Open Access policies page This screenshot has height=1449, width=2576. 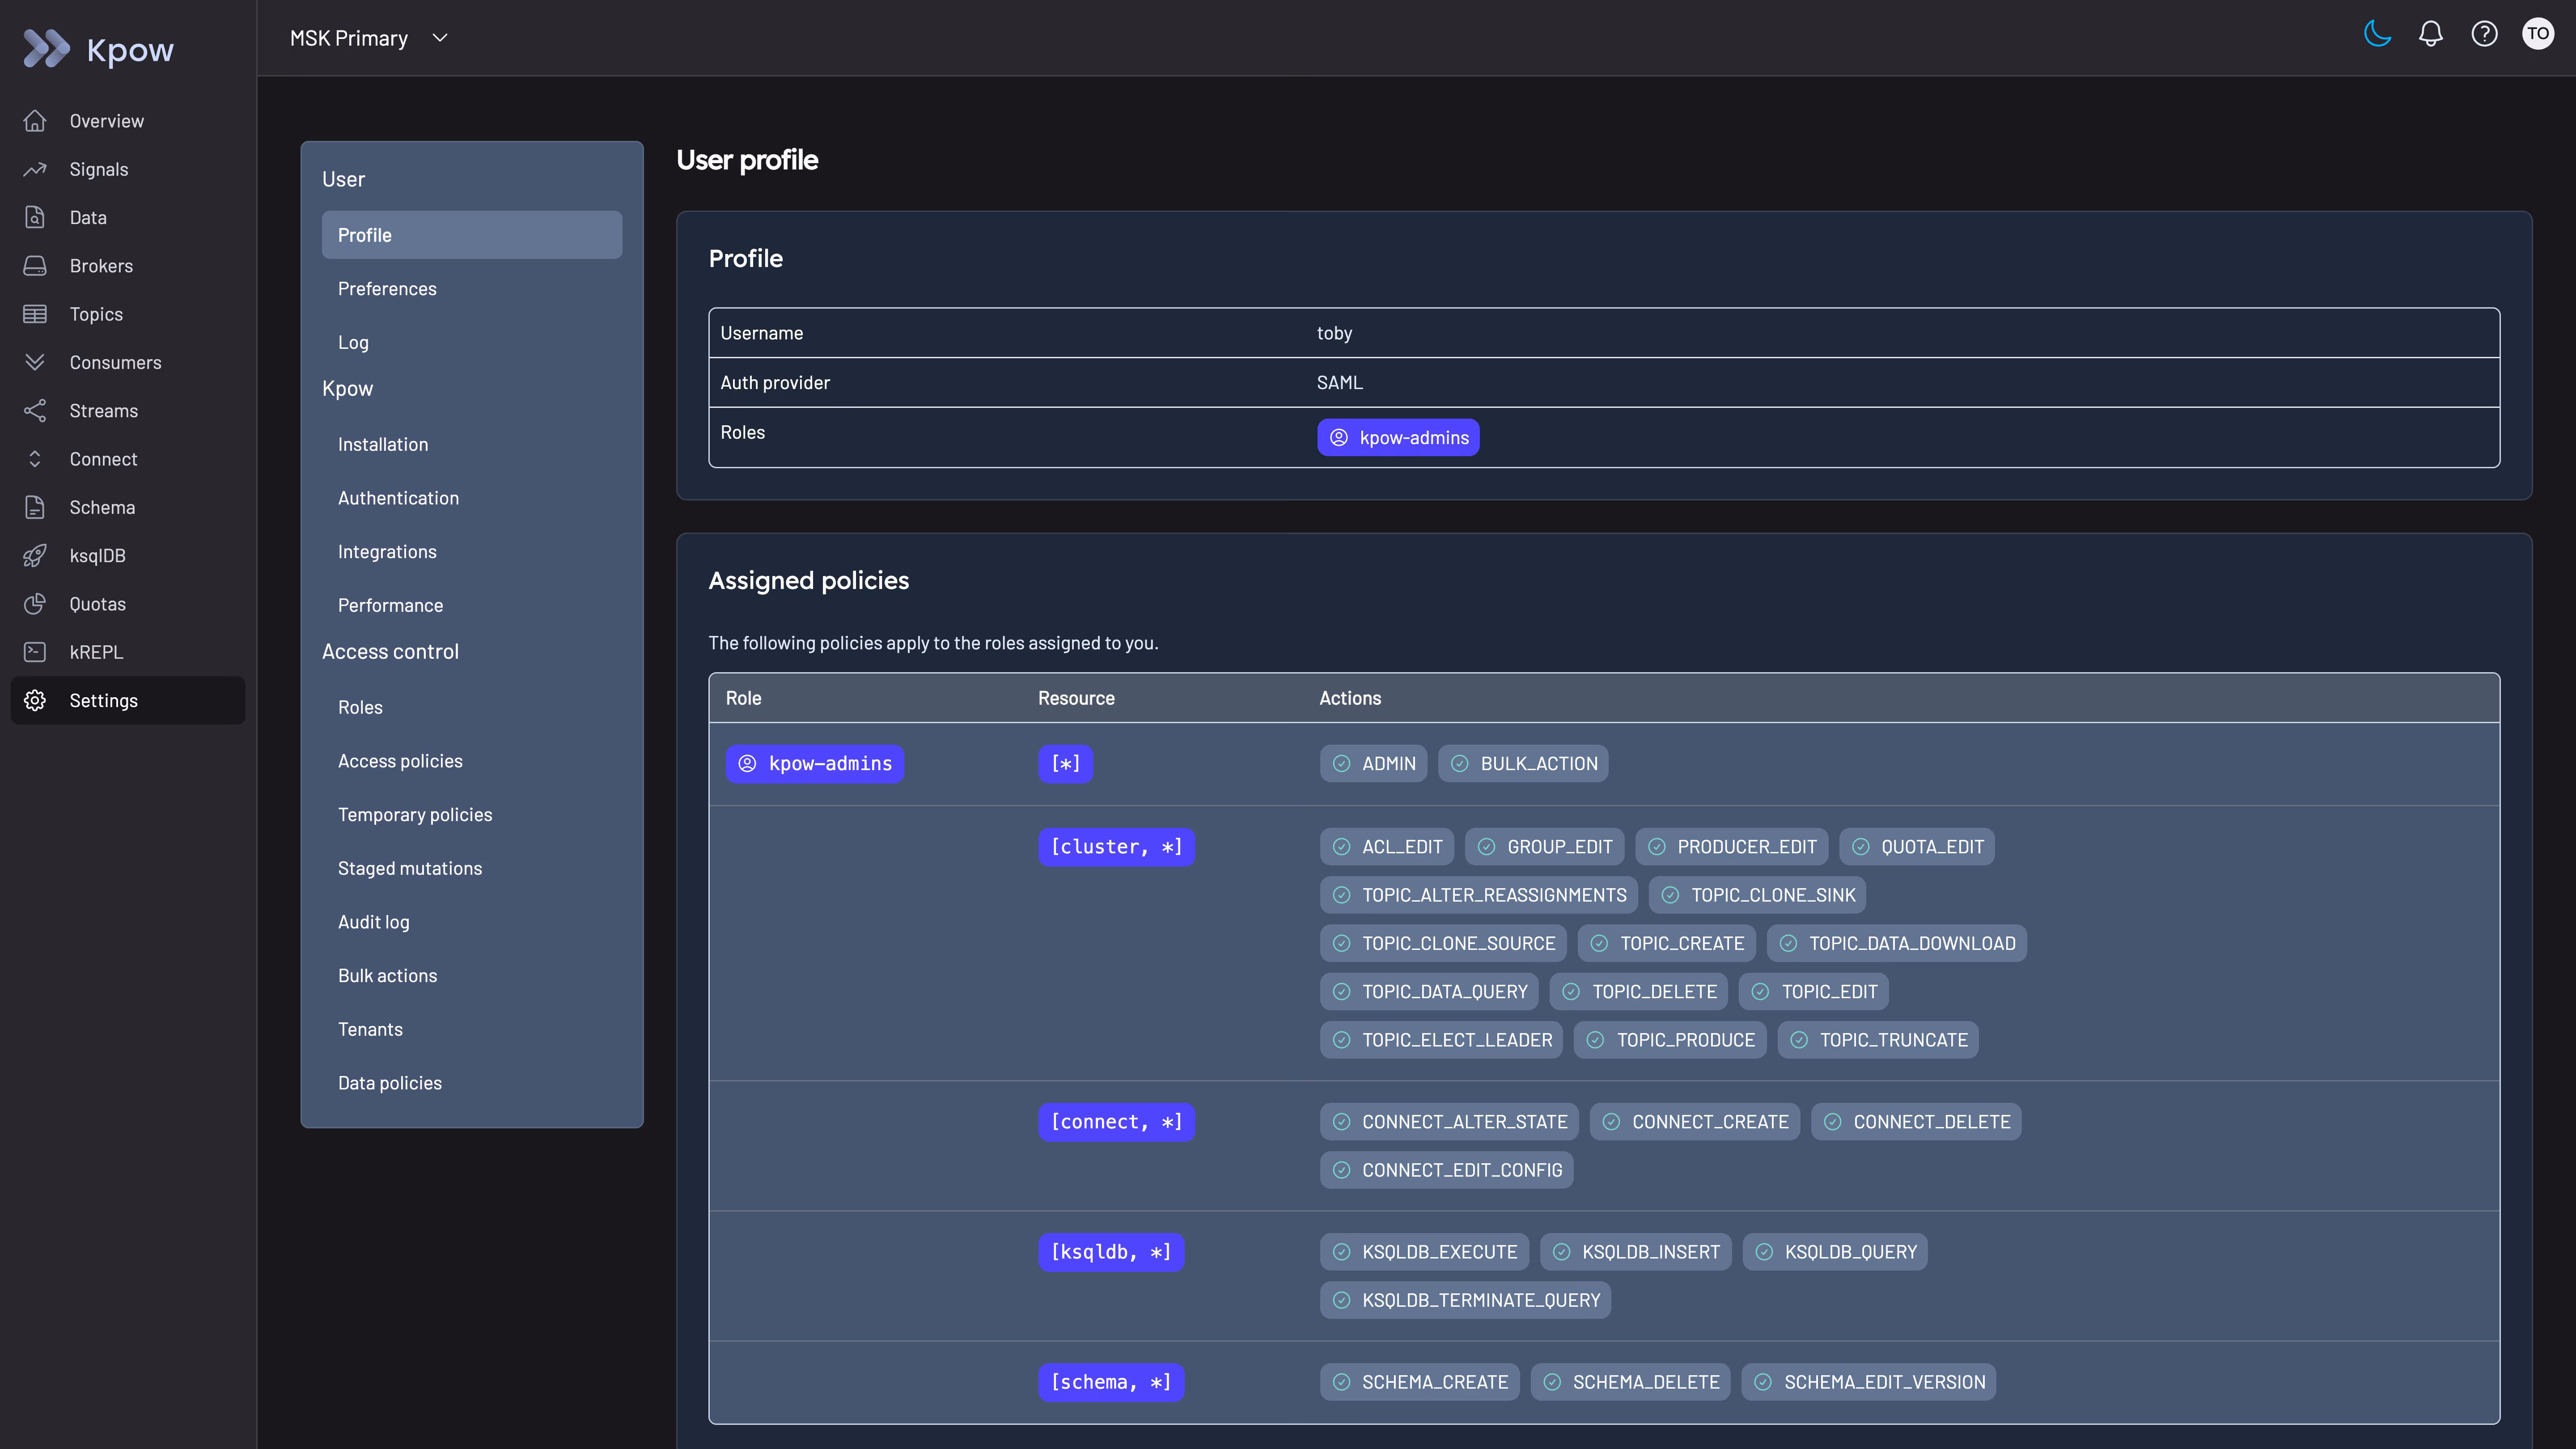[400, 761]
